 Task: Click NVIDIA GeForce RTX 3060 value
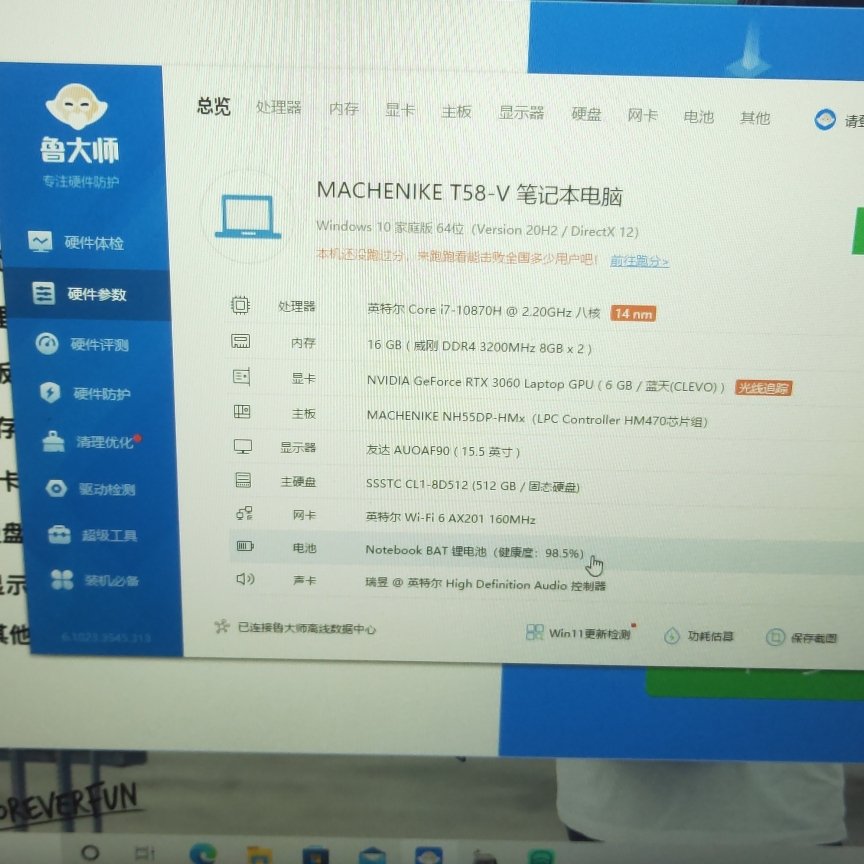(x=545, y=384)
